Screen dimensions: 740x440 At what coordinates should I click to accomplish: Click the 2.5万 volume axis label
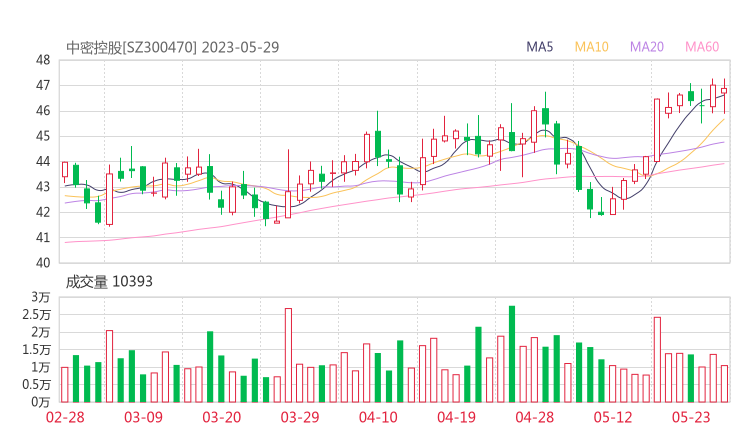36,315
